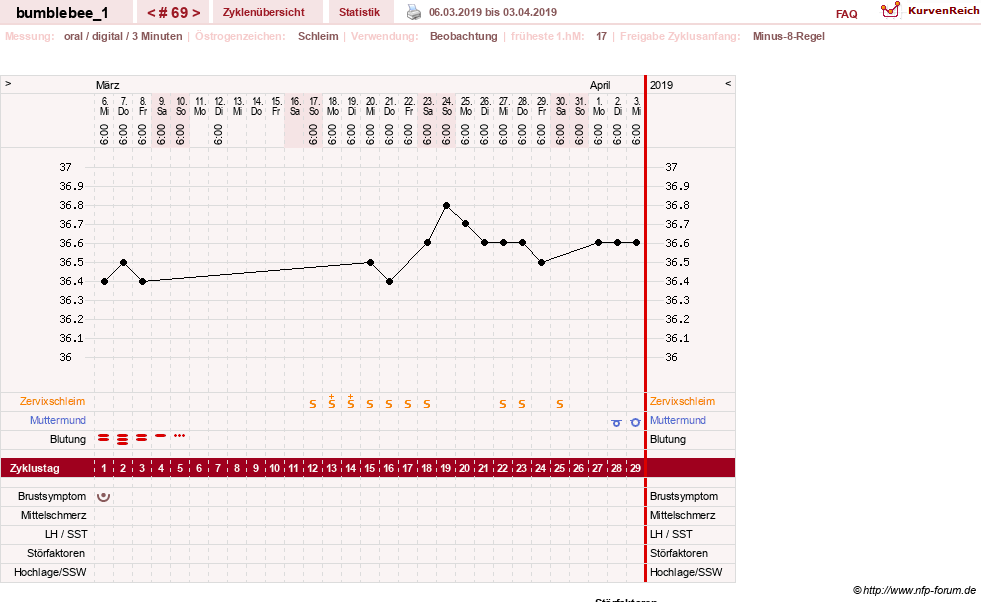Screen dimensions: 981x602
Task: Click the Zervixschleim S on cycle day 23
Action: [x=522, y=404]
